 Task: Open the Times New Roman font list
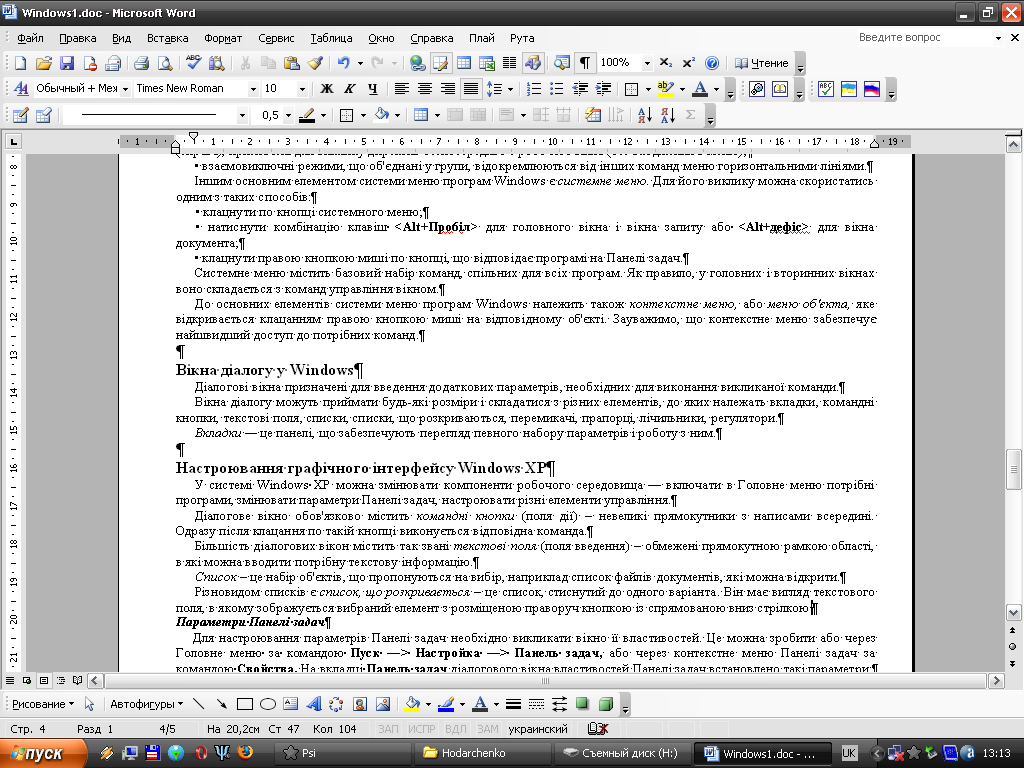point(253,89)
